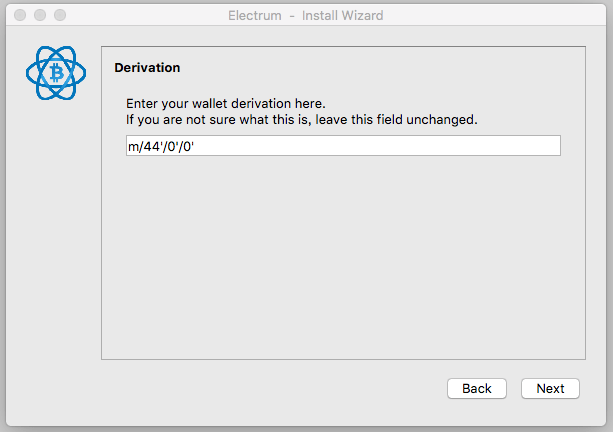Screen dimensions: 613x432
Task: Click empty panel space right of Derivation heading
Action: 380,68
